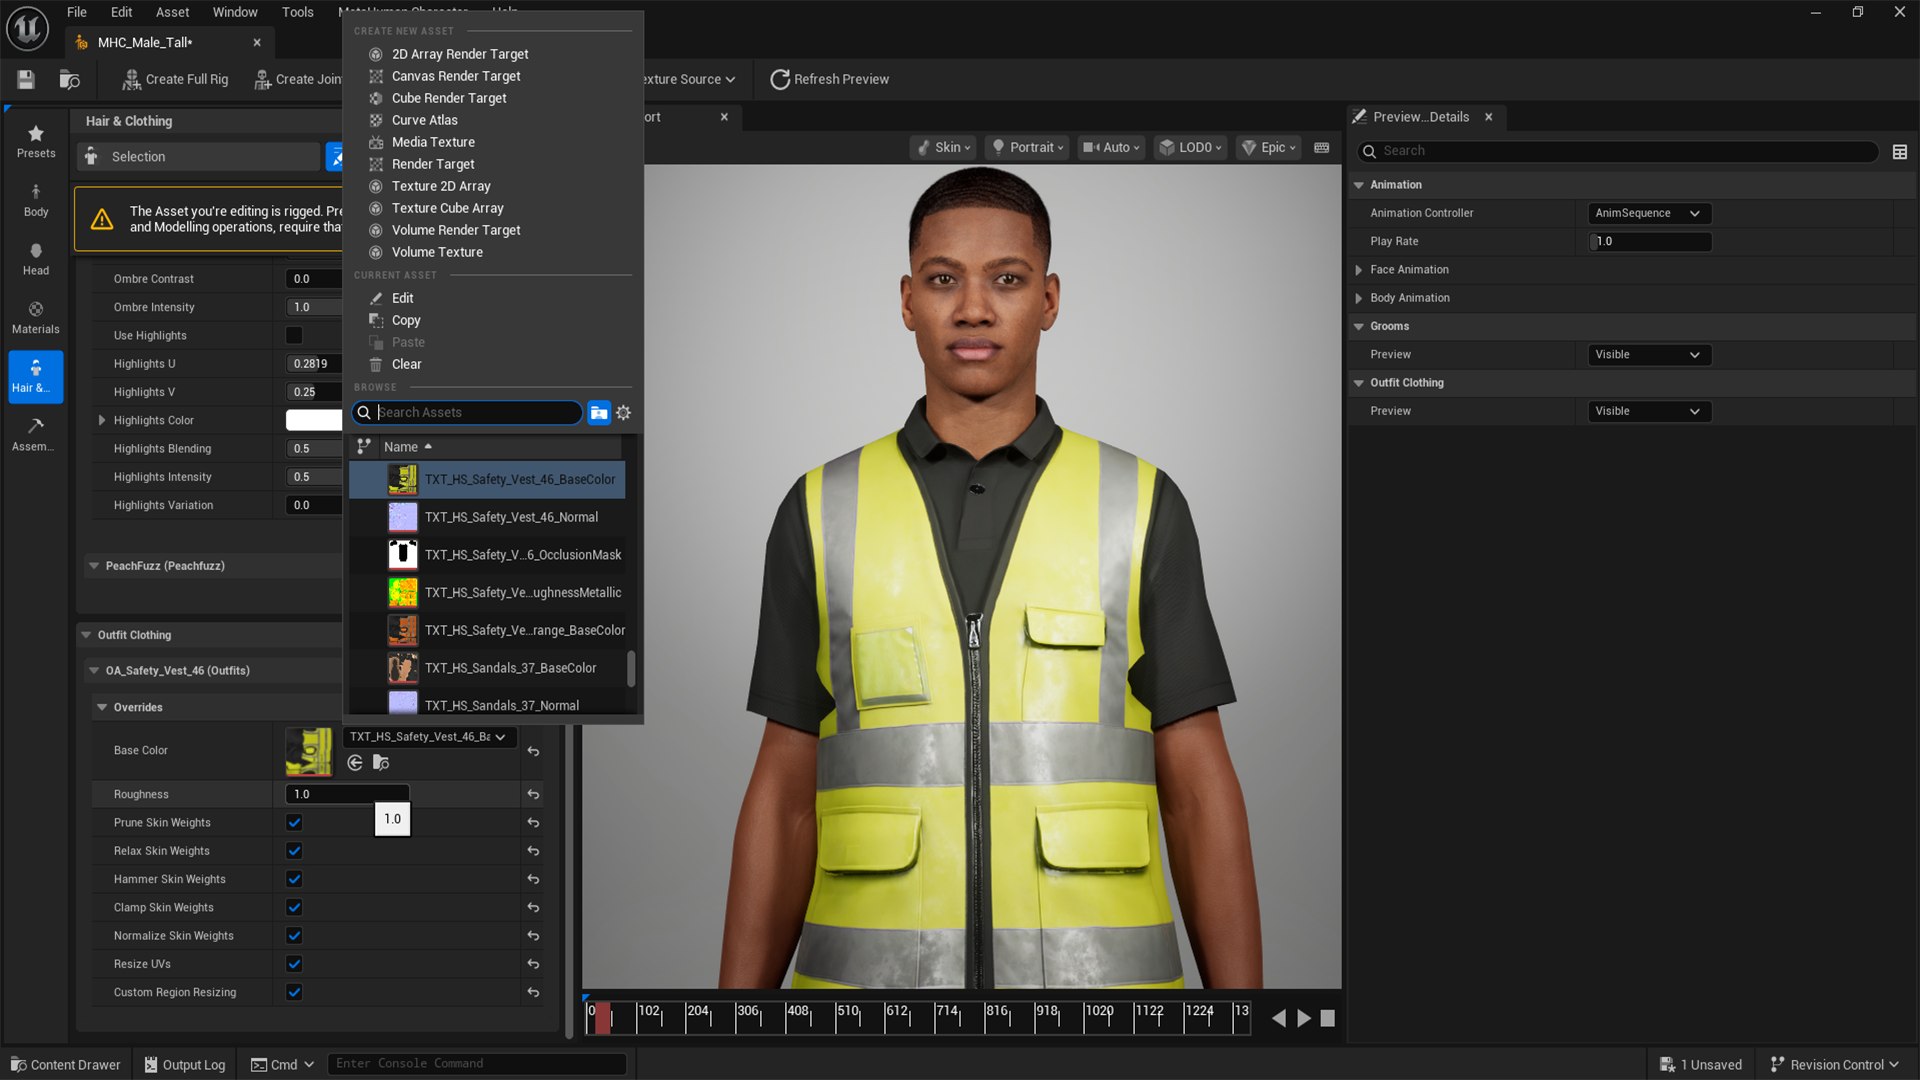Reset Custom Region Resizing to default
Viewport: 1920px width, 1080px height.
(x=533, y=993)
